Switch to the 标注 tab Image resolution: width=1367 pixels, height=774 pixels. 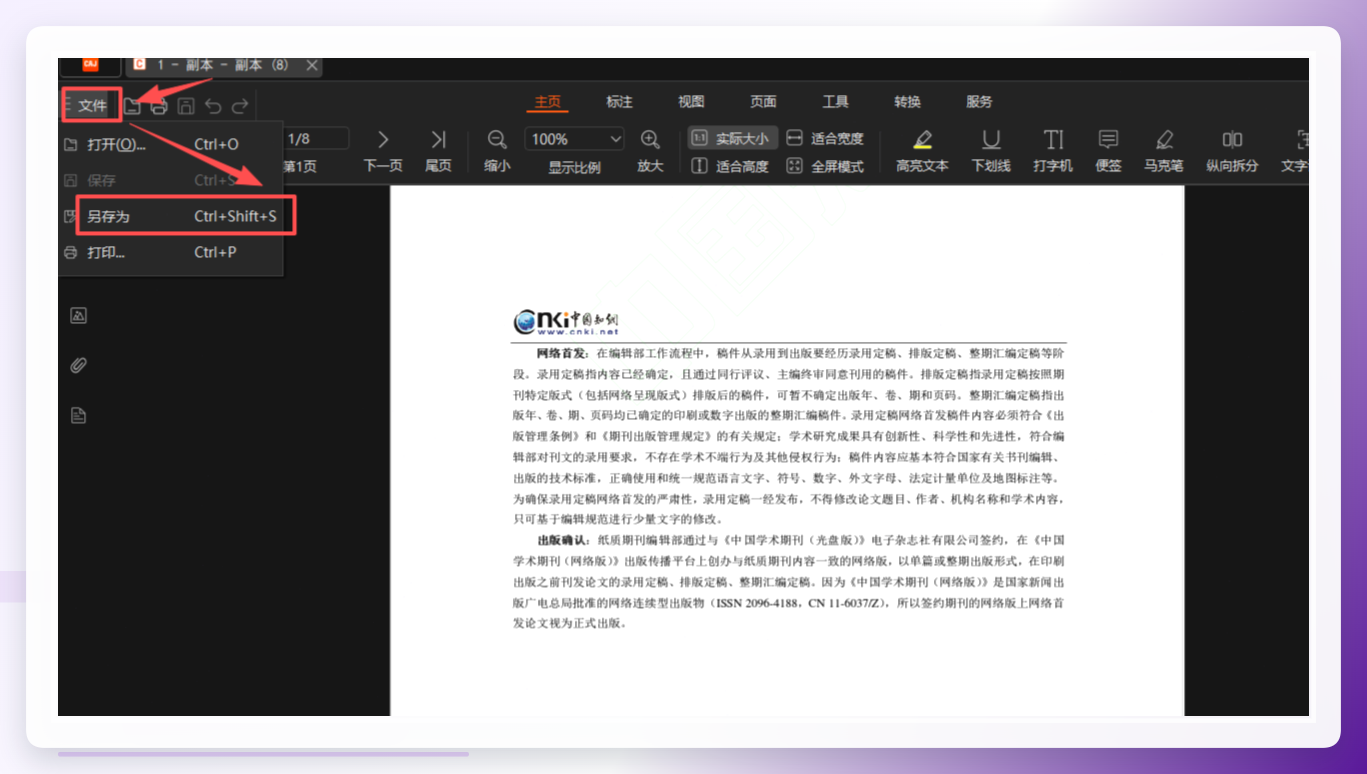(x=620, y=102)
